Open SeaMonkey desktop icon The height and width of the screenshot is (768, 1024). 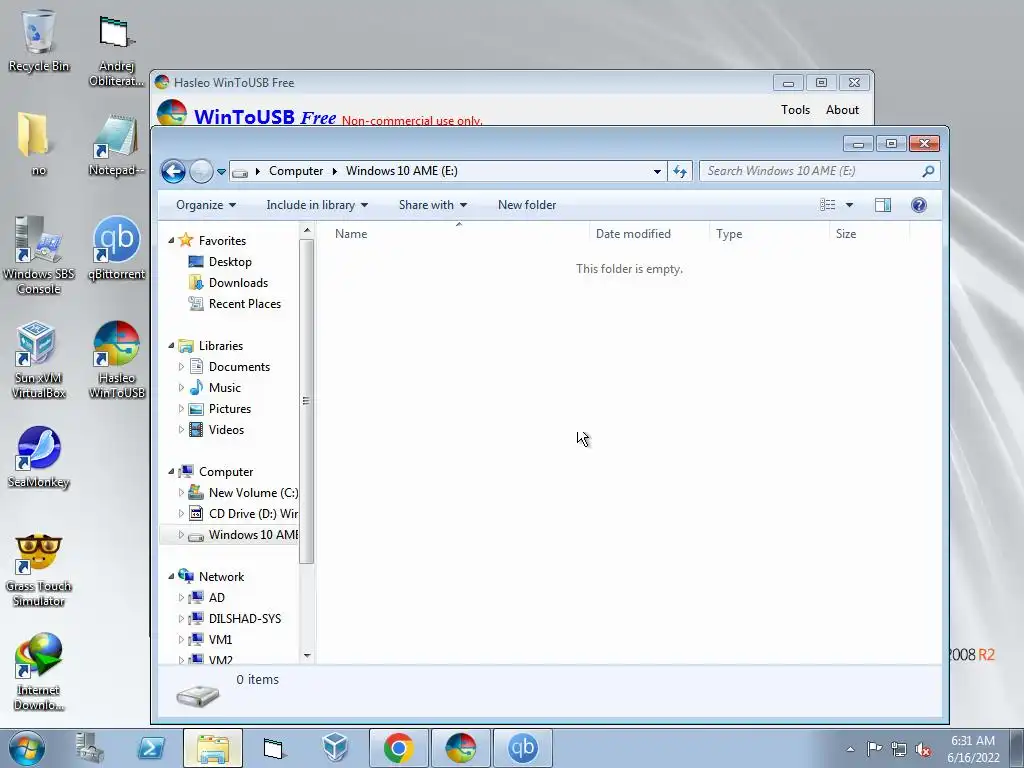coord(39,457)
